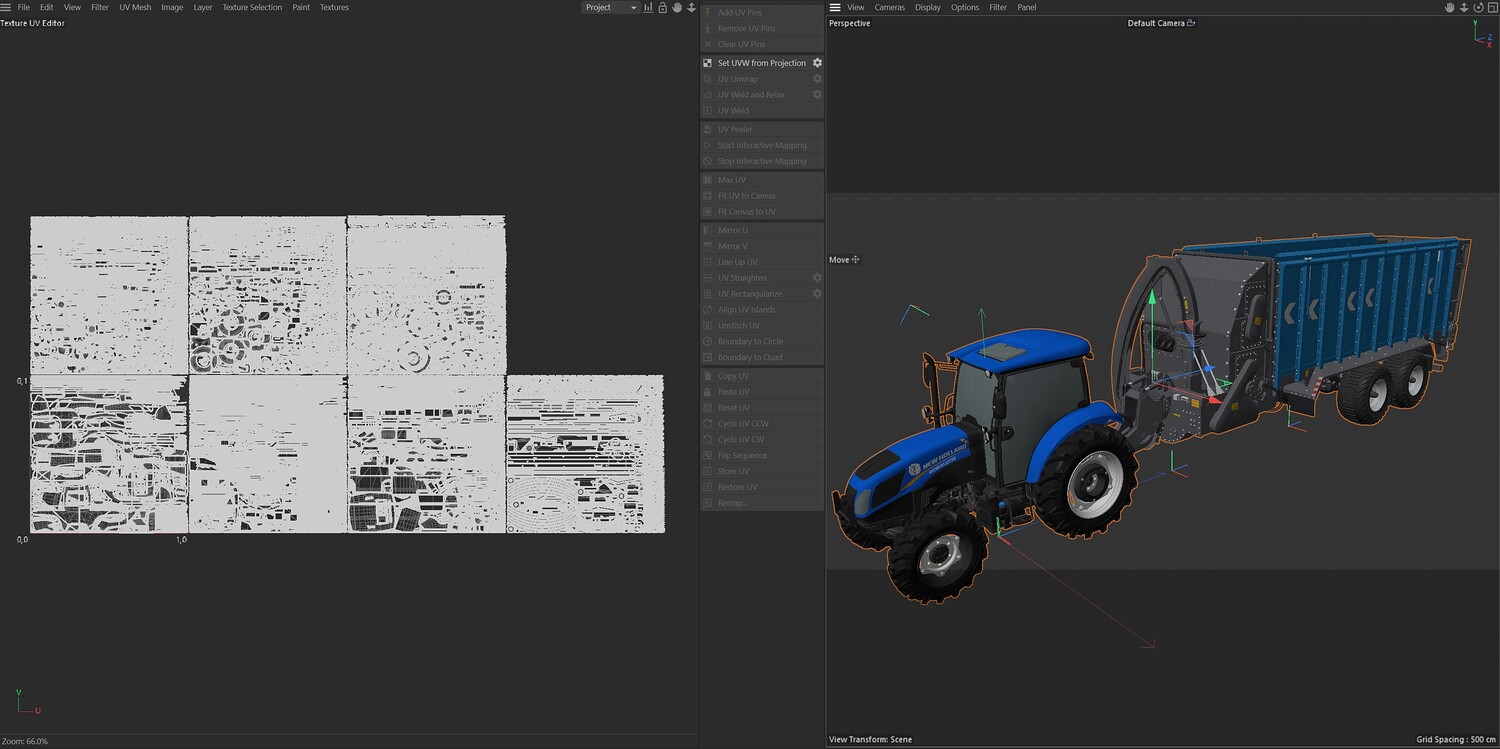Open the Texture Selection menu

click(252, 7)
